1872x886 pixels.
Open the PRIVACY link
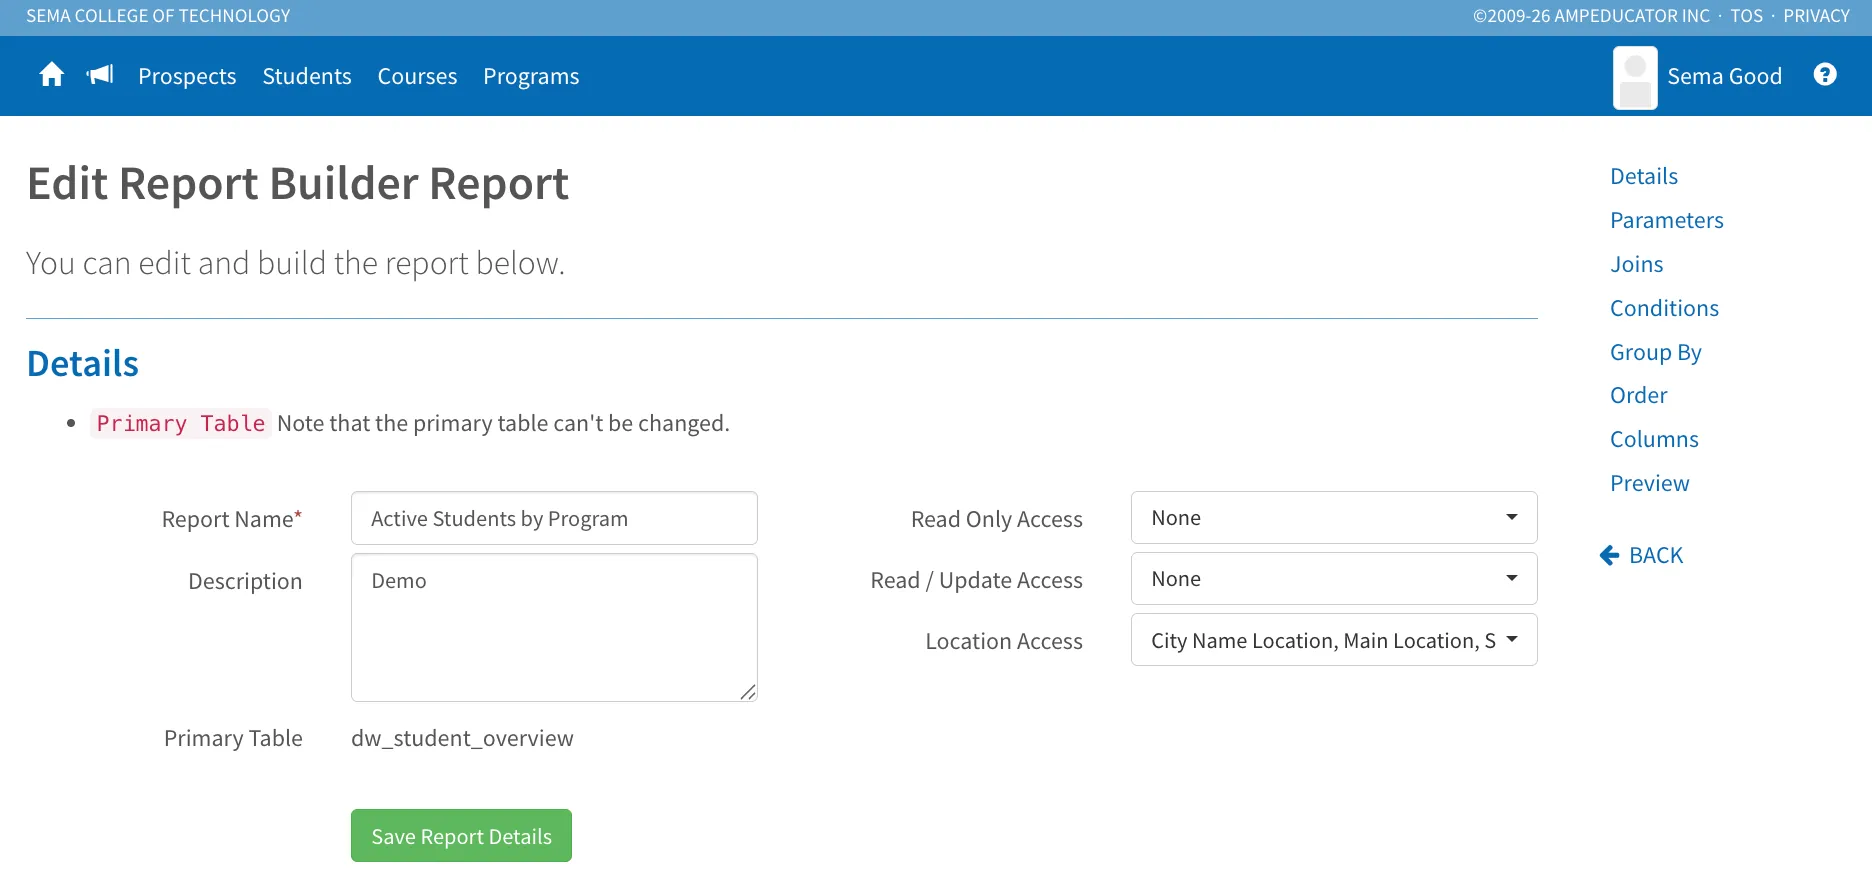pos(1817,16)
